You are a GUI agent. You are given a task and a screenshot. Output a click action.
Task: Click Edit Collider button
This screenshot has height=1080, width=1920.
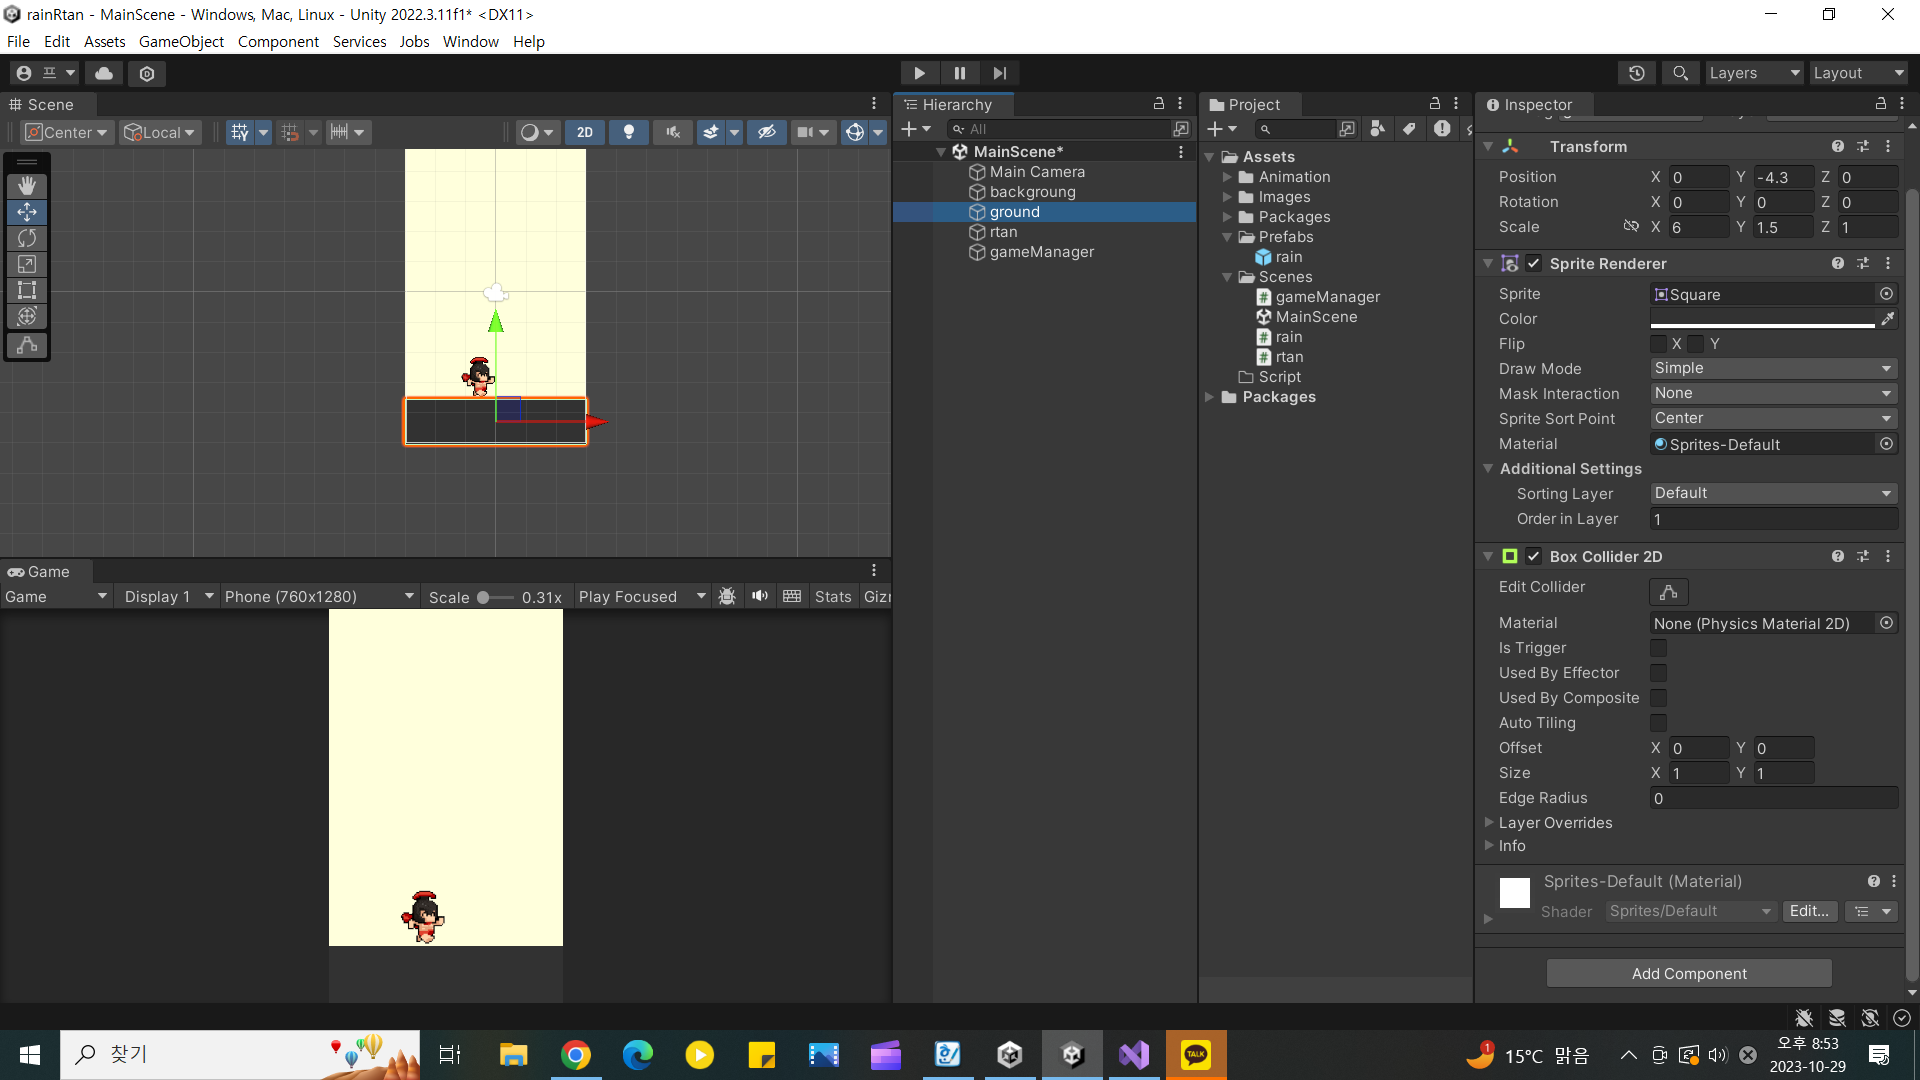pos(1669,592)
